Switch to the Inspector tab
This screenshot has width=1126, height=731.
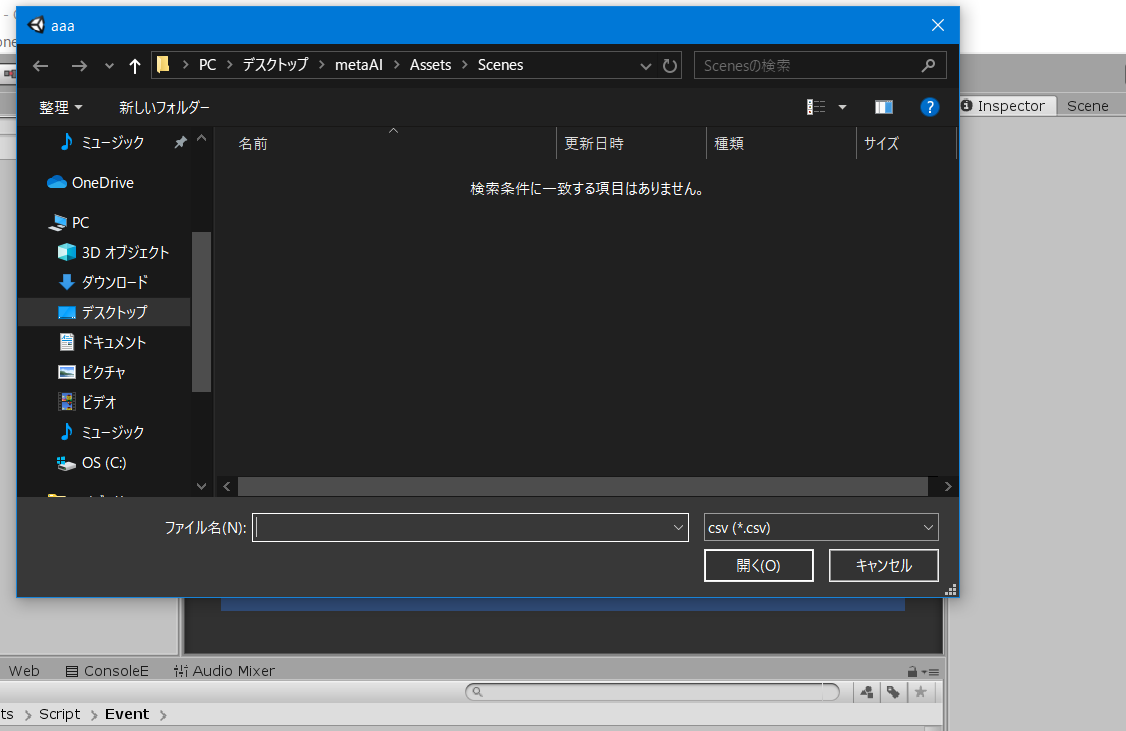[x=1006, y=105]
